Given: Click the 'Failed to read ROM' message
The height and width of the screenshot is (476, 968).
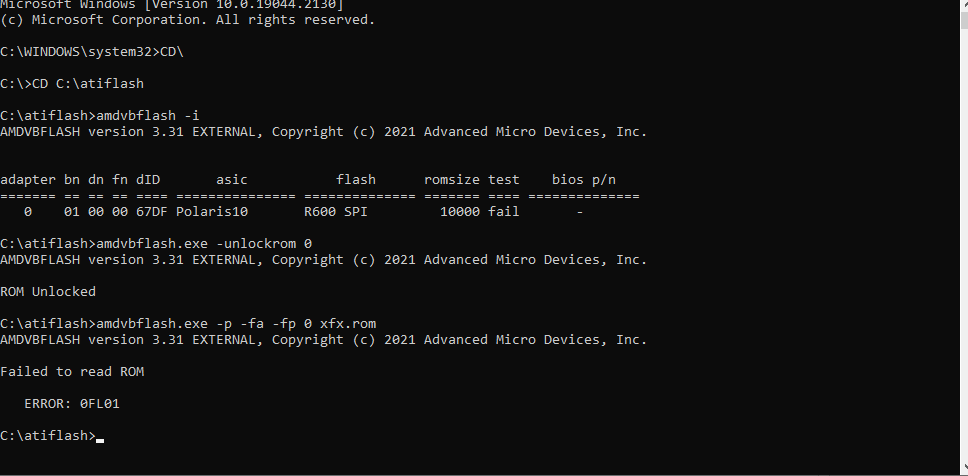Looking at the screenshot, I should click(x=72, y=372).
